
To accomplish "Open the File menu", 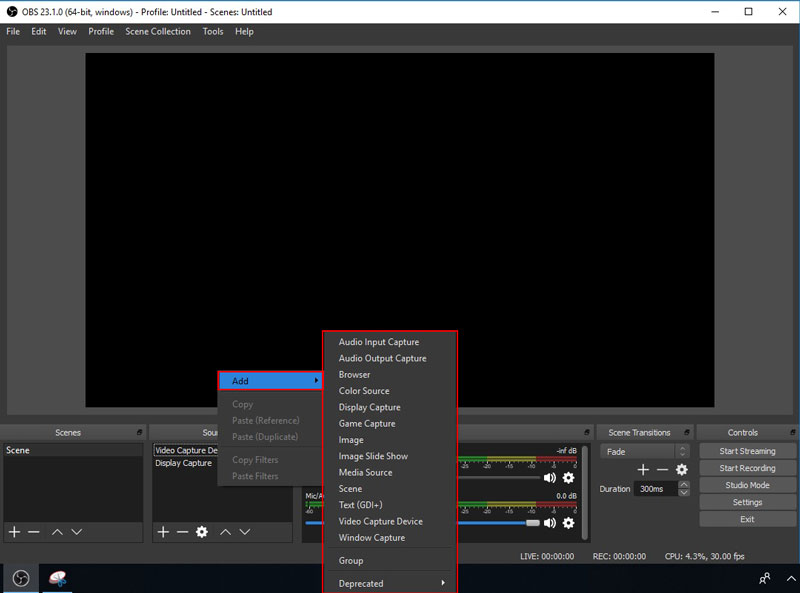I will pyautogui.click(x=13, y=32).
